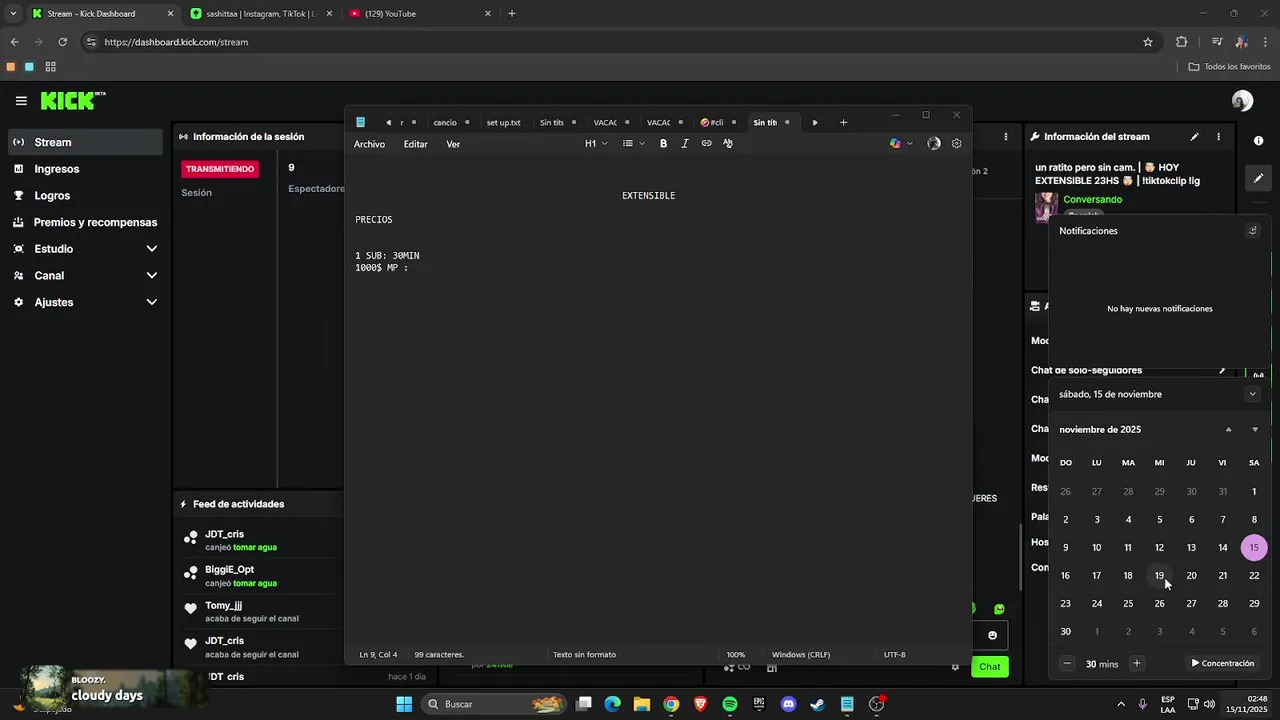Image resolution: width=1280 pixels, height=720 pixels.
Task: Select November 19 in the calendar
Action: (x=1159, y=576)
